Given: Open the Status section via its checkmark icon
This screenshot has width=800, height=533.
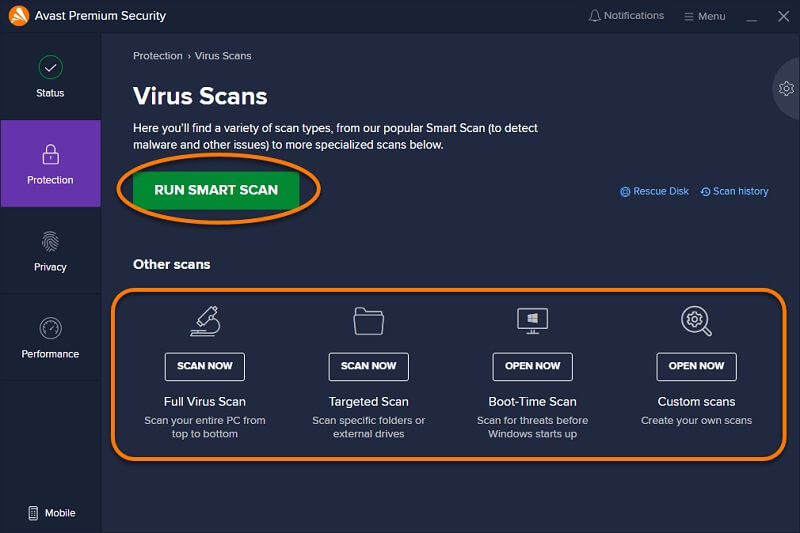Looking at the screenshot, I should (x=51, y=67).
